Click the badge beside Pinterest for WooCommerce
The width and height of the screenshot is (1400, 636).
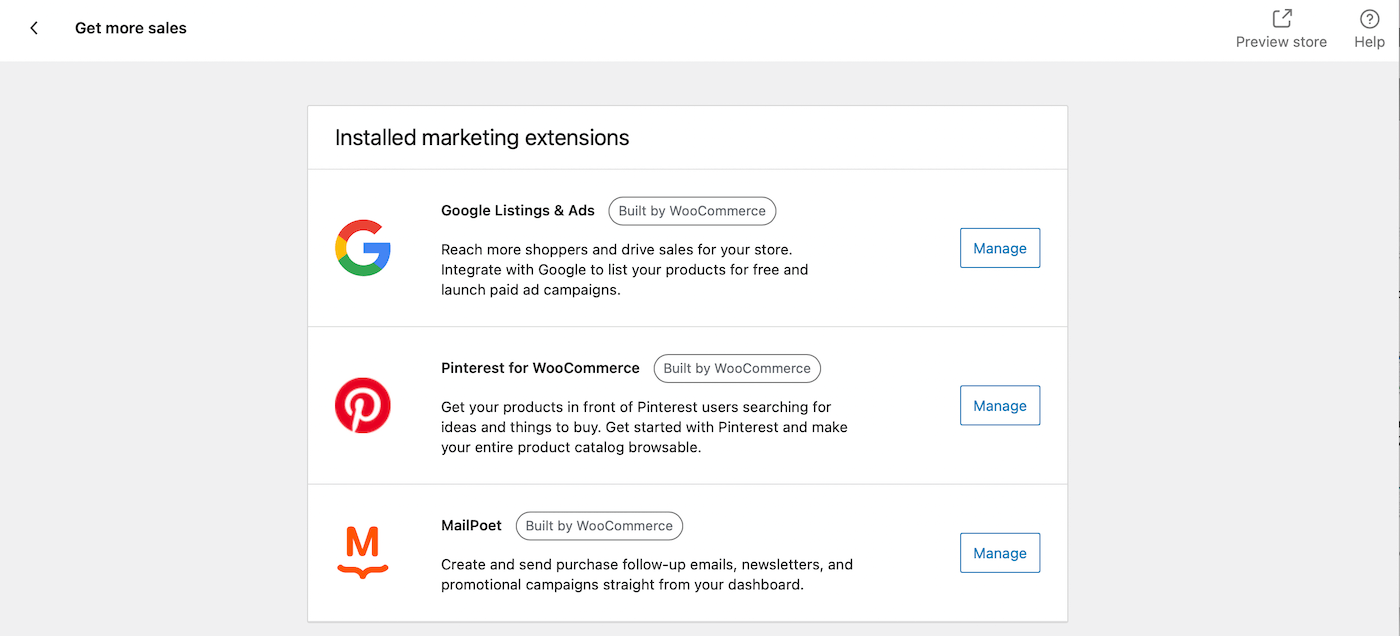click(737, 368)
